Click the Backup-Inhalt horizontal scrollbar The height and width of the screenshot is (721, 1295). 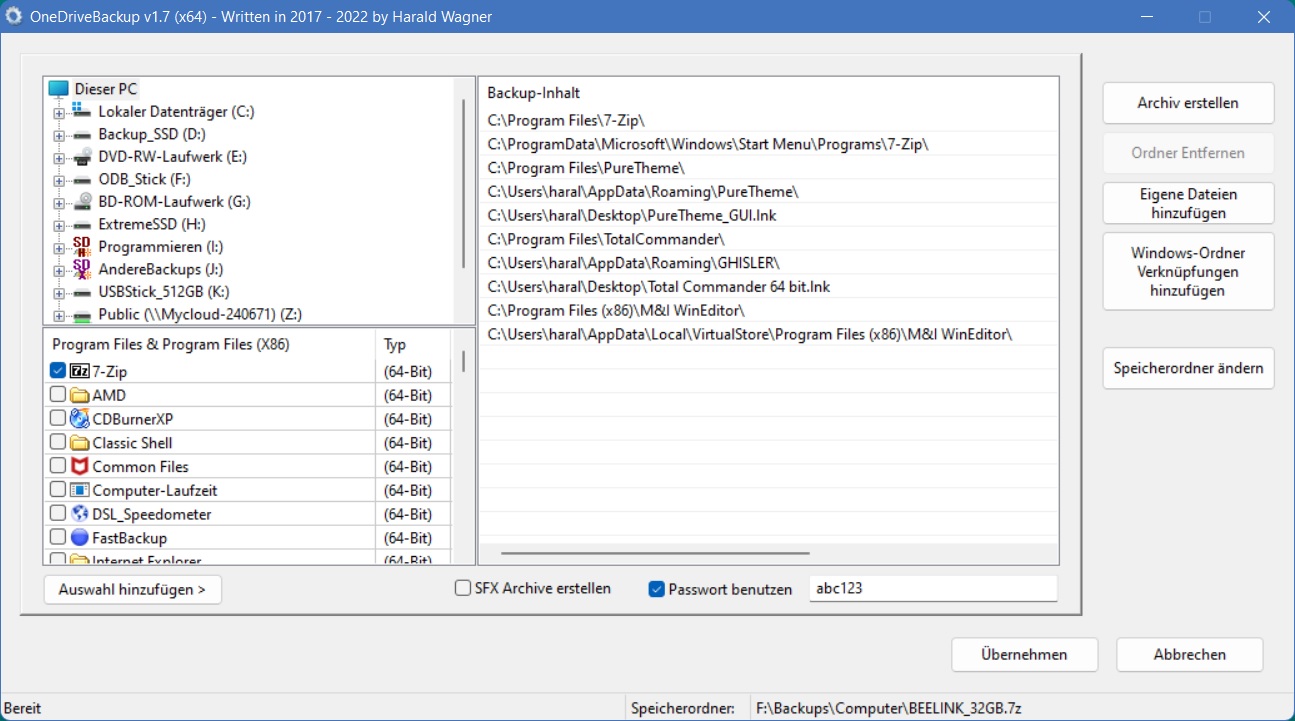[655, 552]
